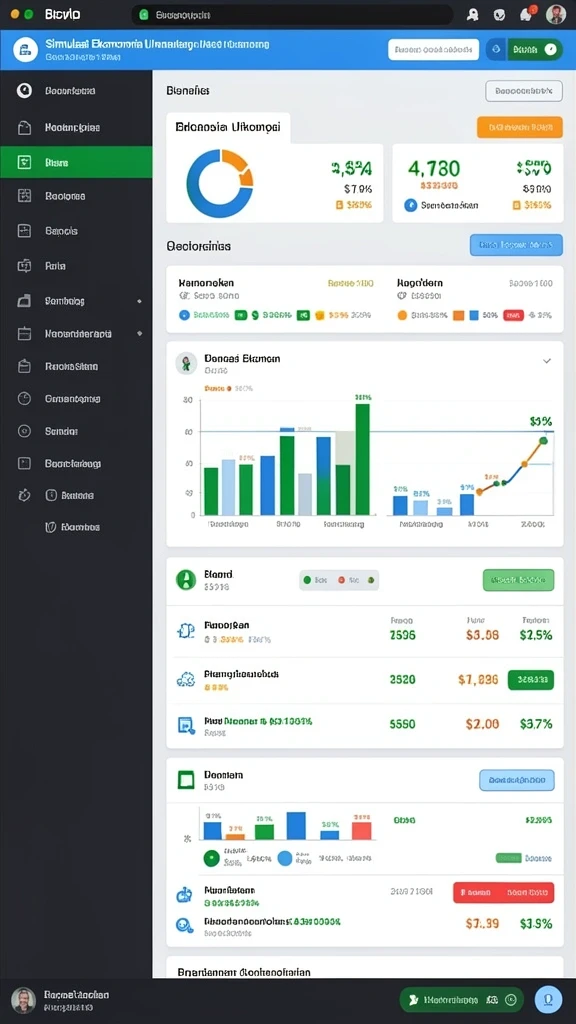Screen dimensions: 576x1024
Task: Click the green avatar icon in bar chart card
Action: coord(186,364)
